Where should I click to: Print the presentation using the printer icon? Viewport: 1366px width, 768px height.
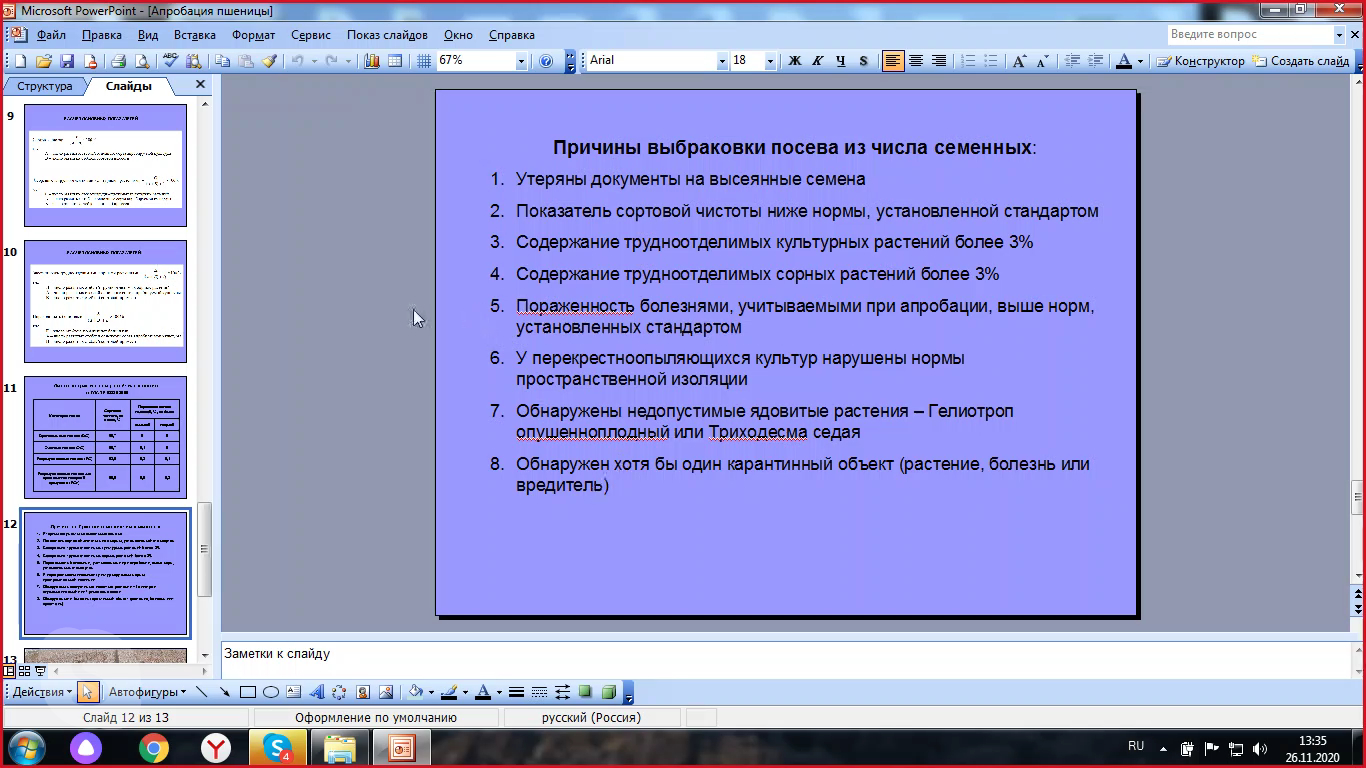pyautogui.click(x=118, y=61)
